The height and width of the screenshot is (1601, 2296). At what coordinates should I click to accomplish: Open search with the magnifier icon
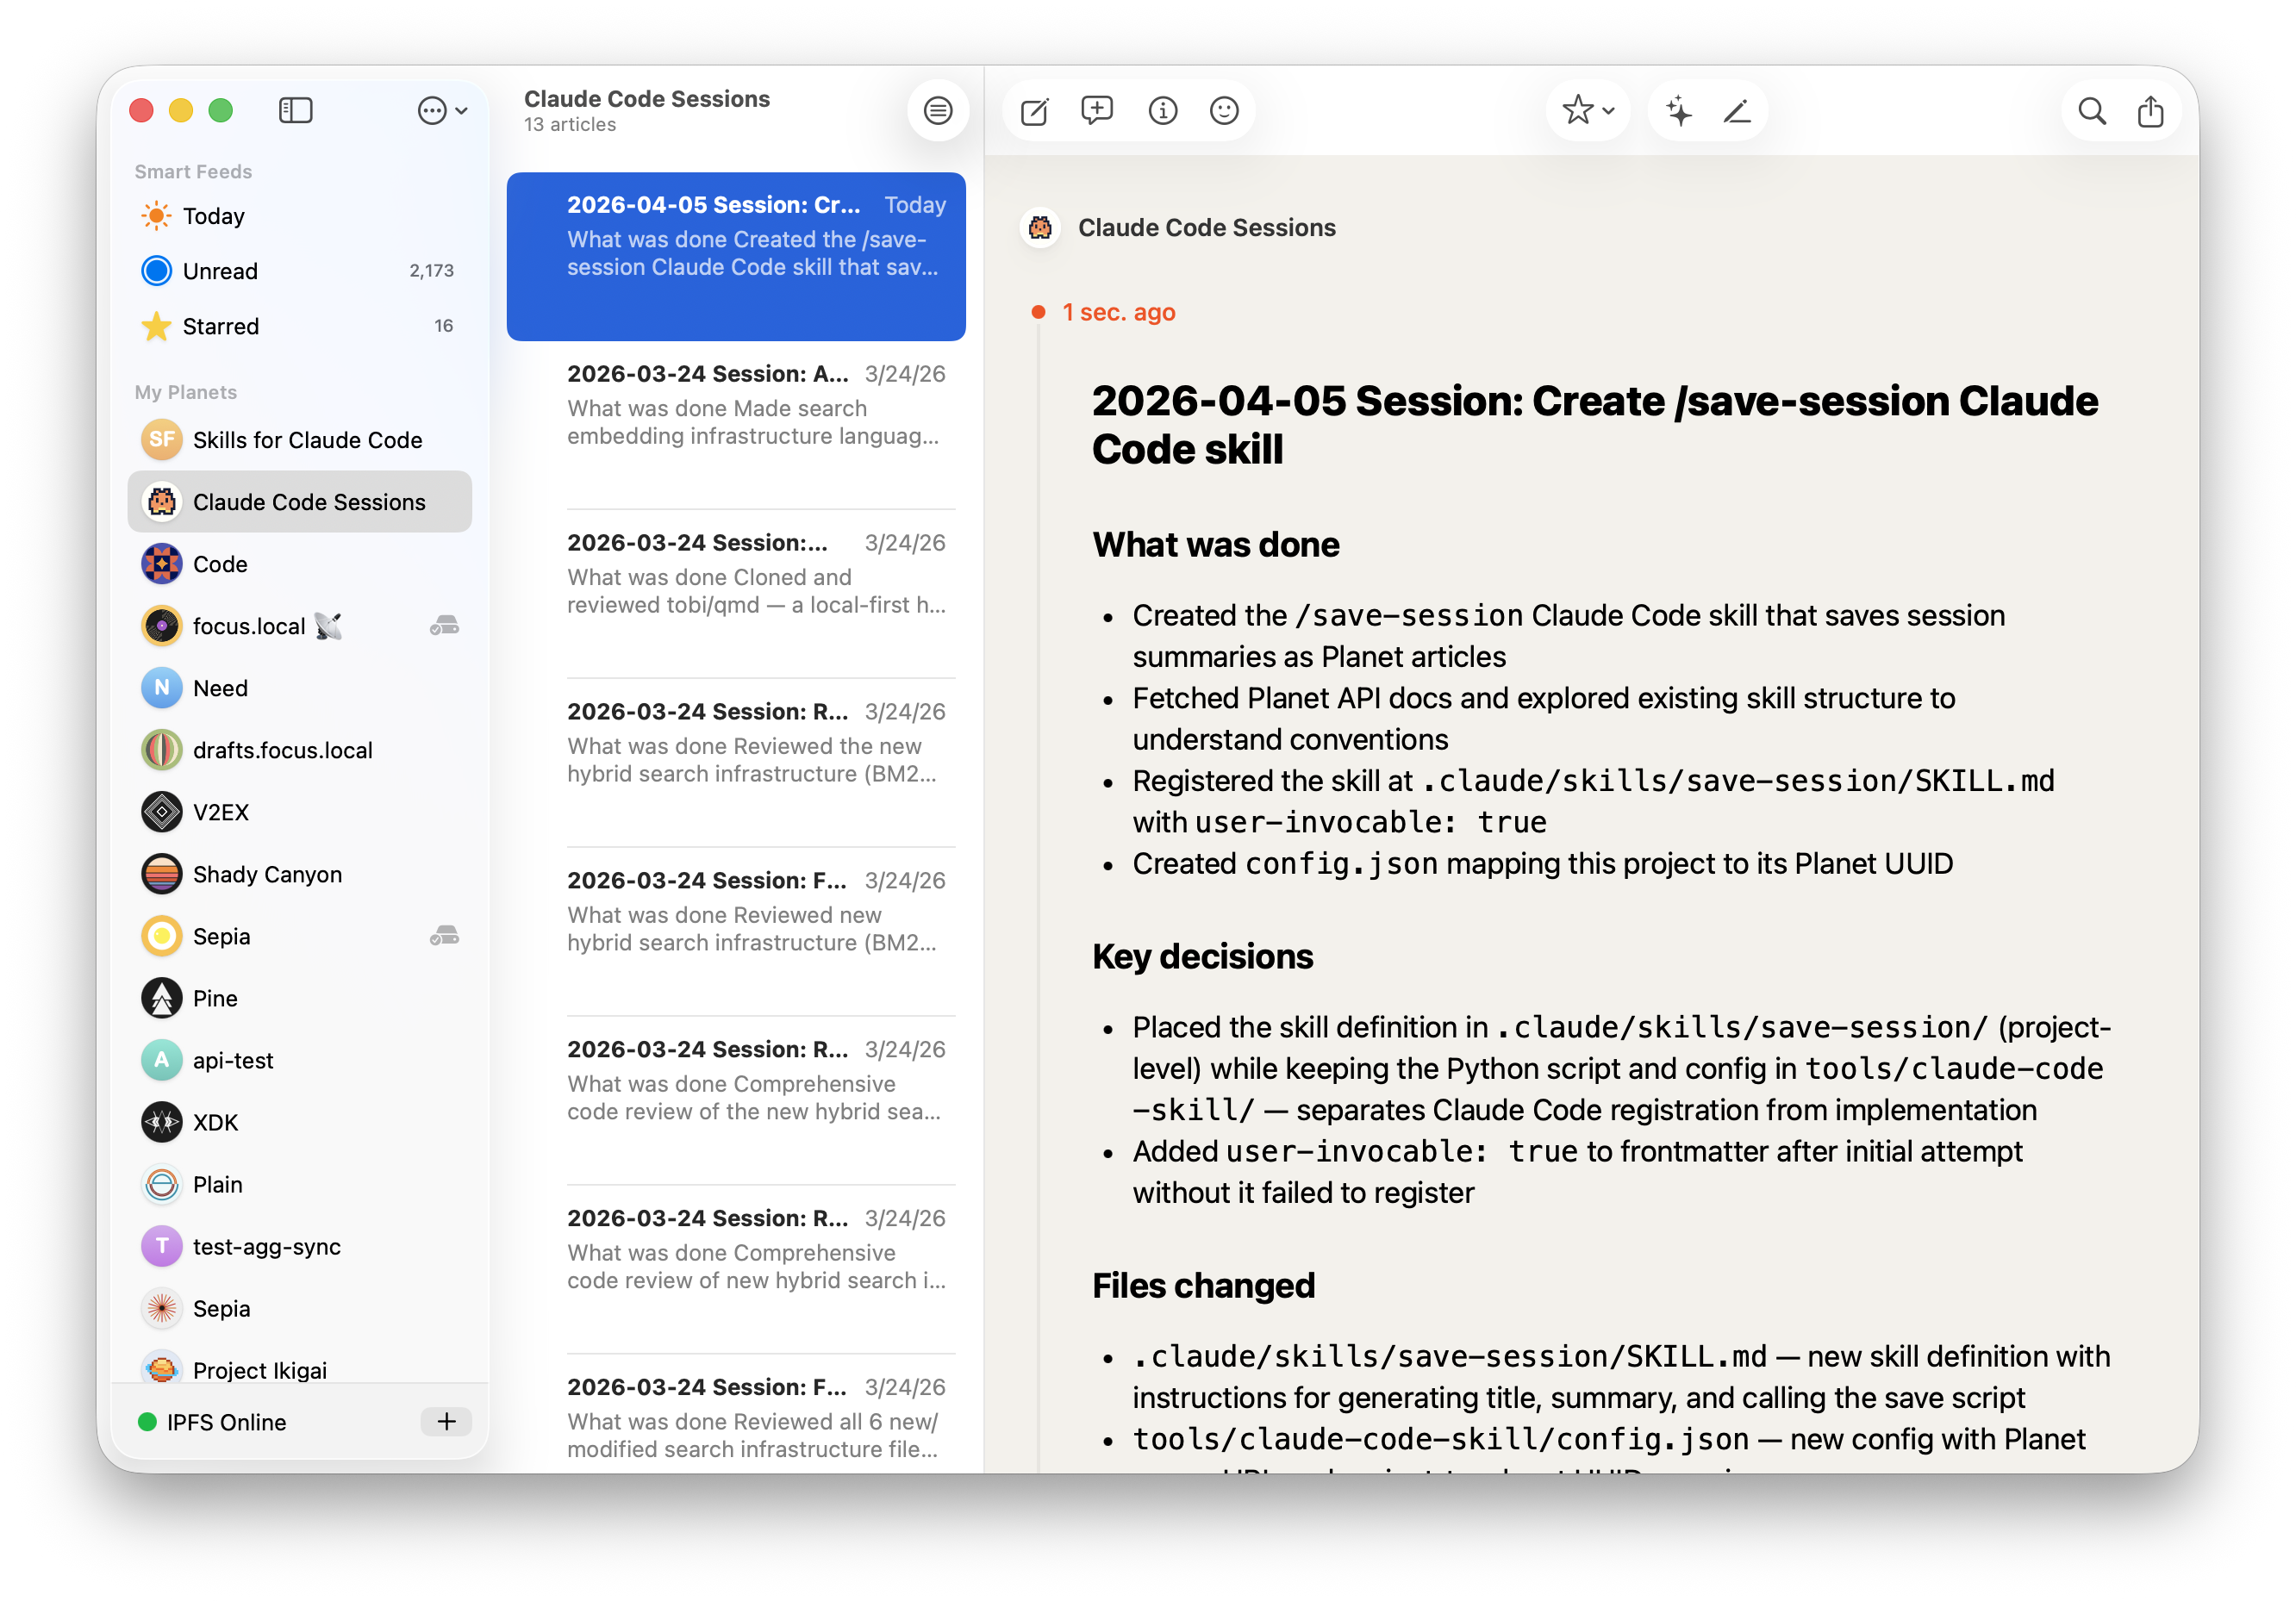click(2091, 110)
